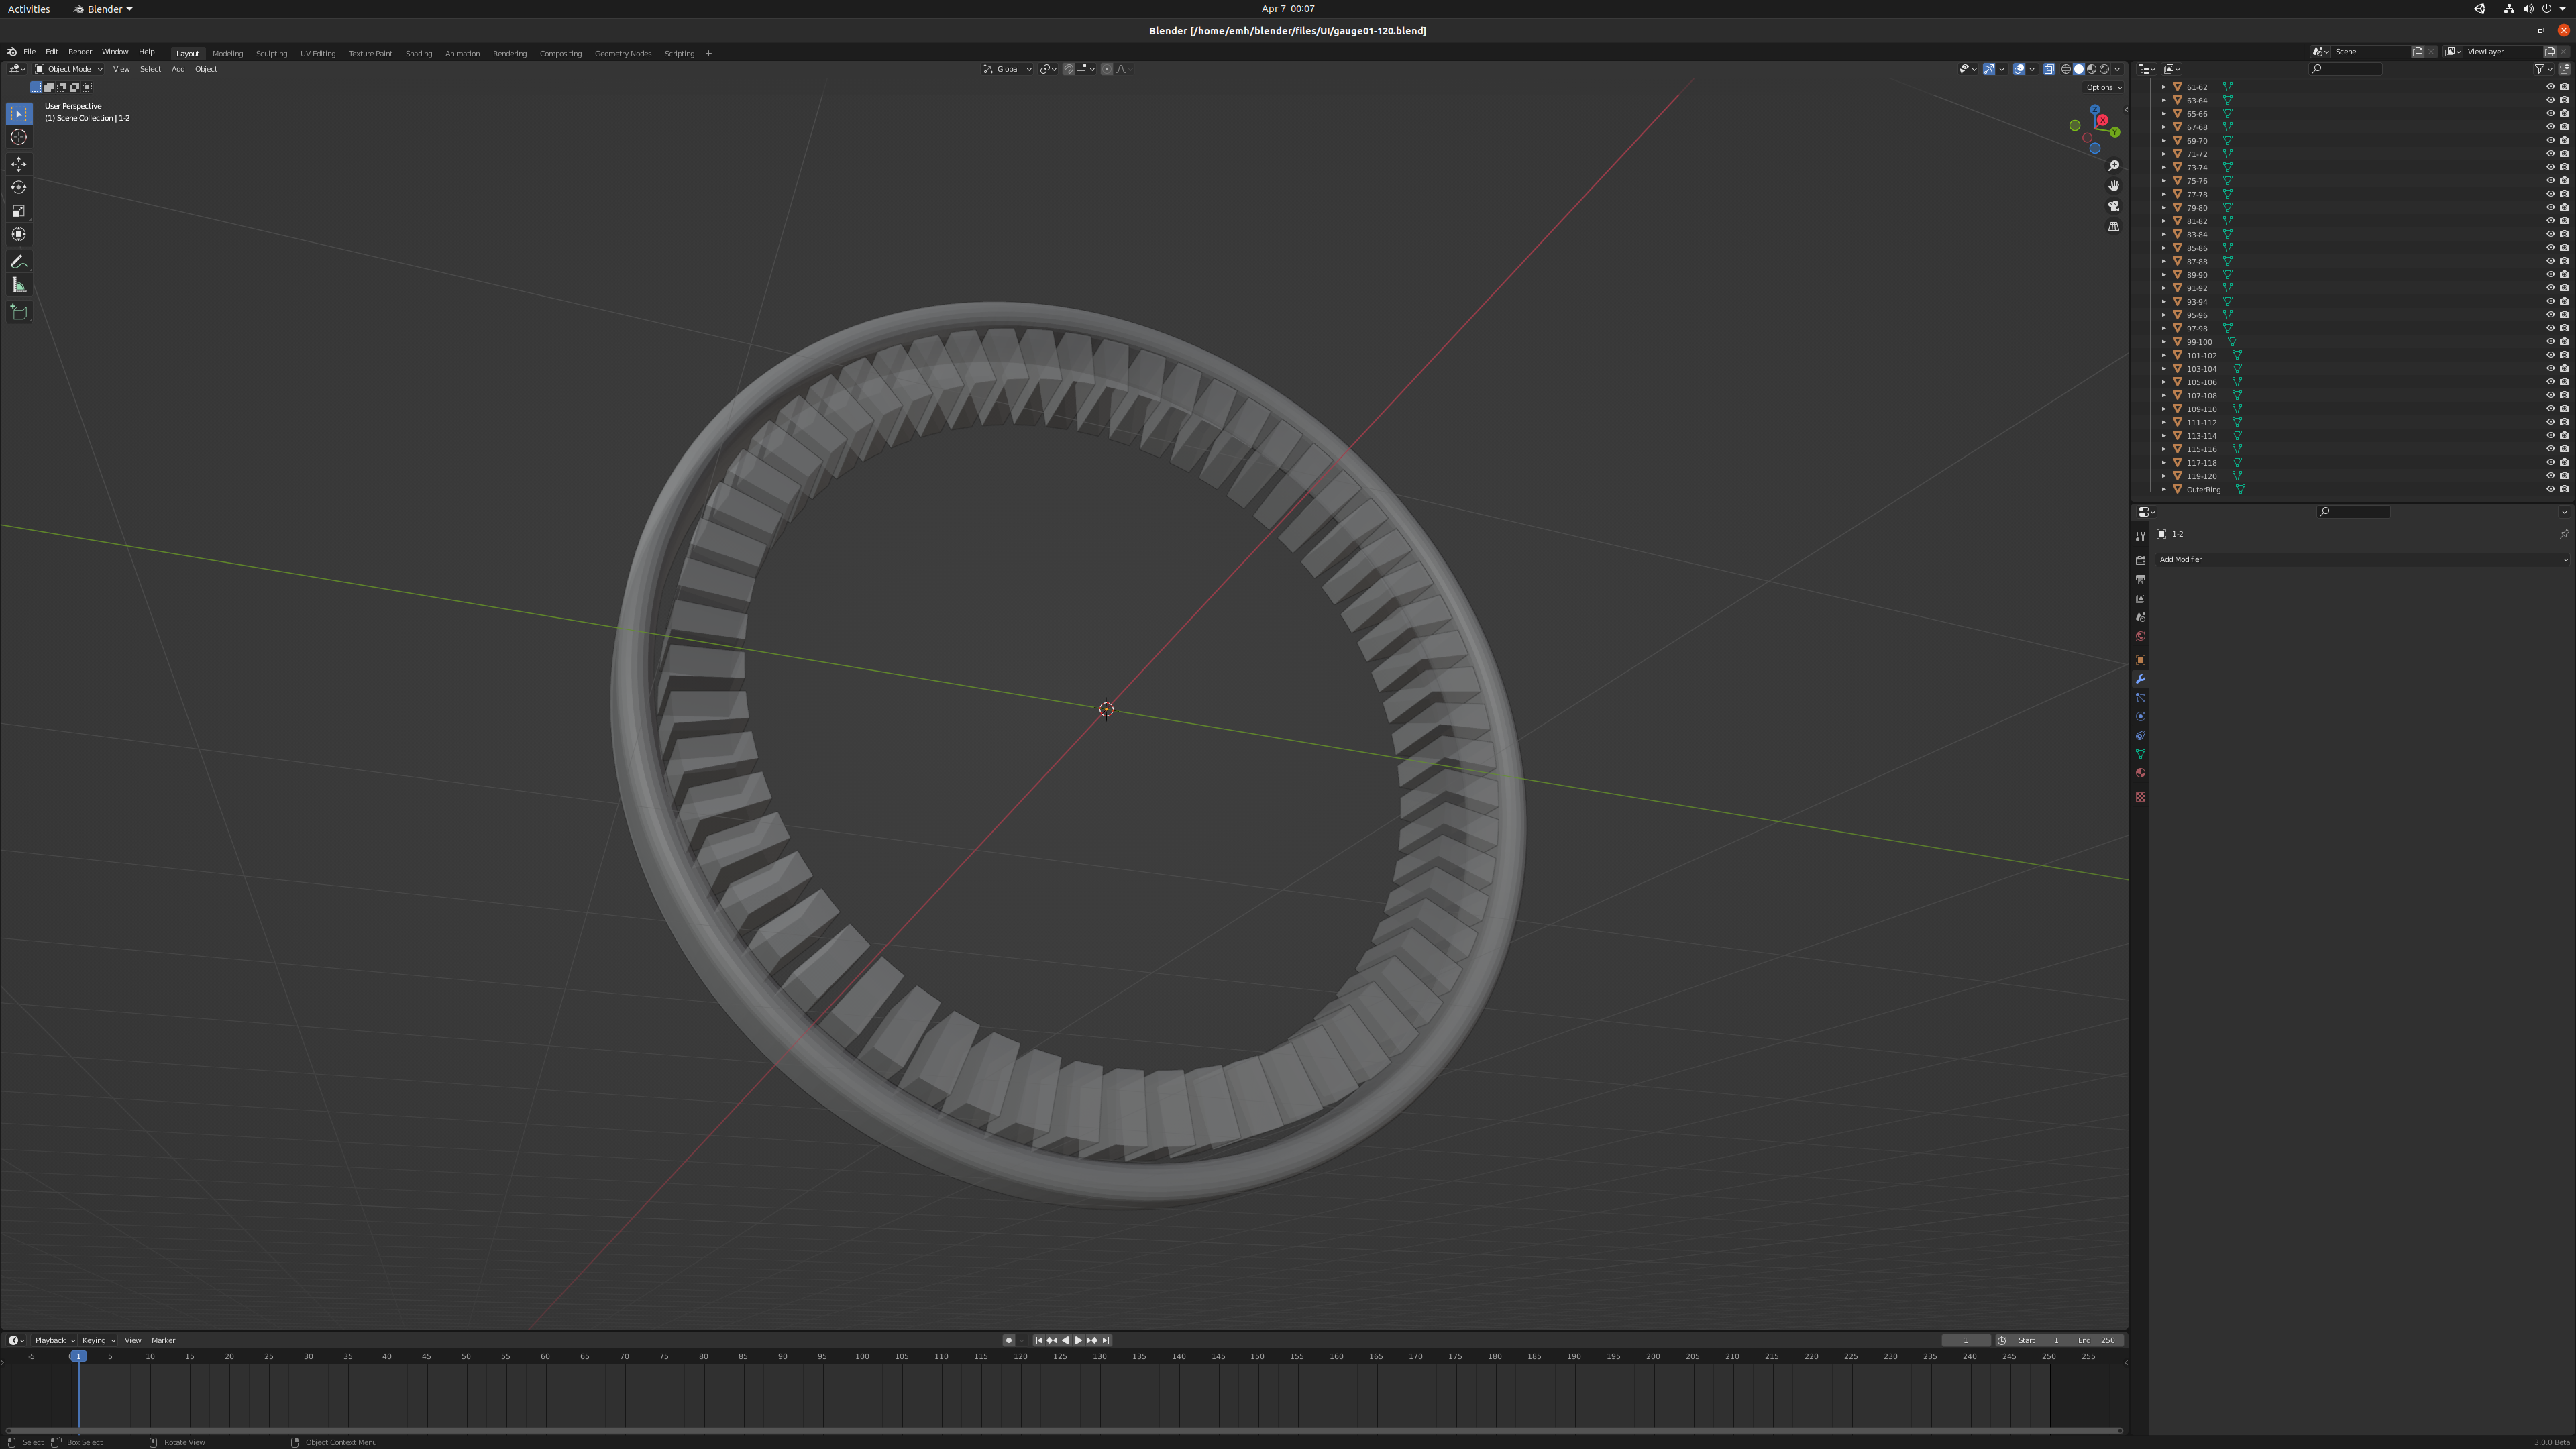Toggle proportional editing in header
2576x1449 pixels.
click(1106, 70)
